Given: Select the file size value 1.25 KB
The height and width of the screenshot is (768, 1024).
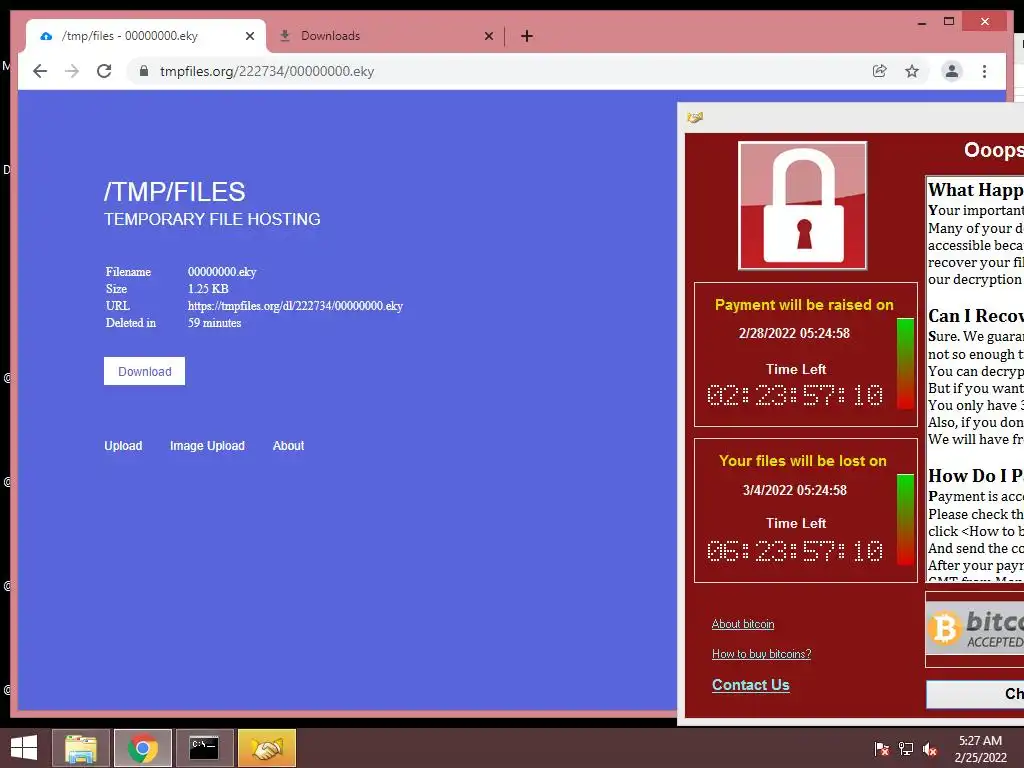Looking at the screenshot, I should [208, 289].
